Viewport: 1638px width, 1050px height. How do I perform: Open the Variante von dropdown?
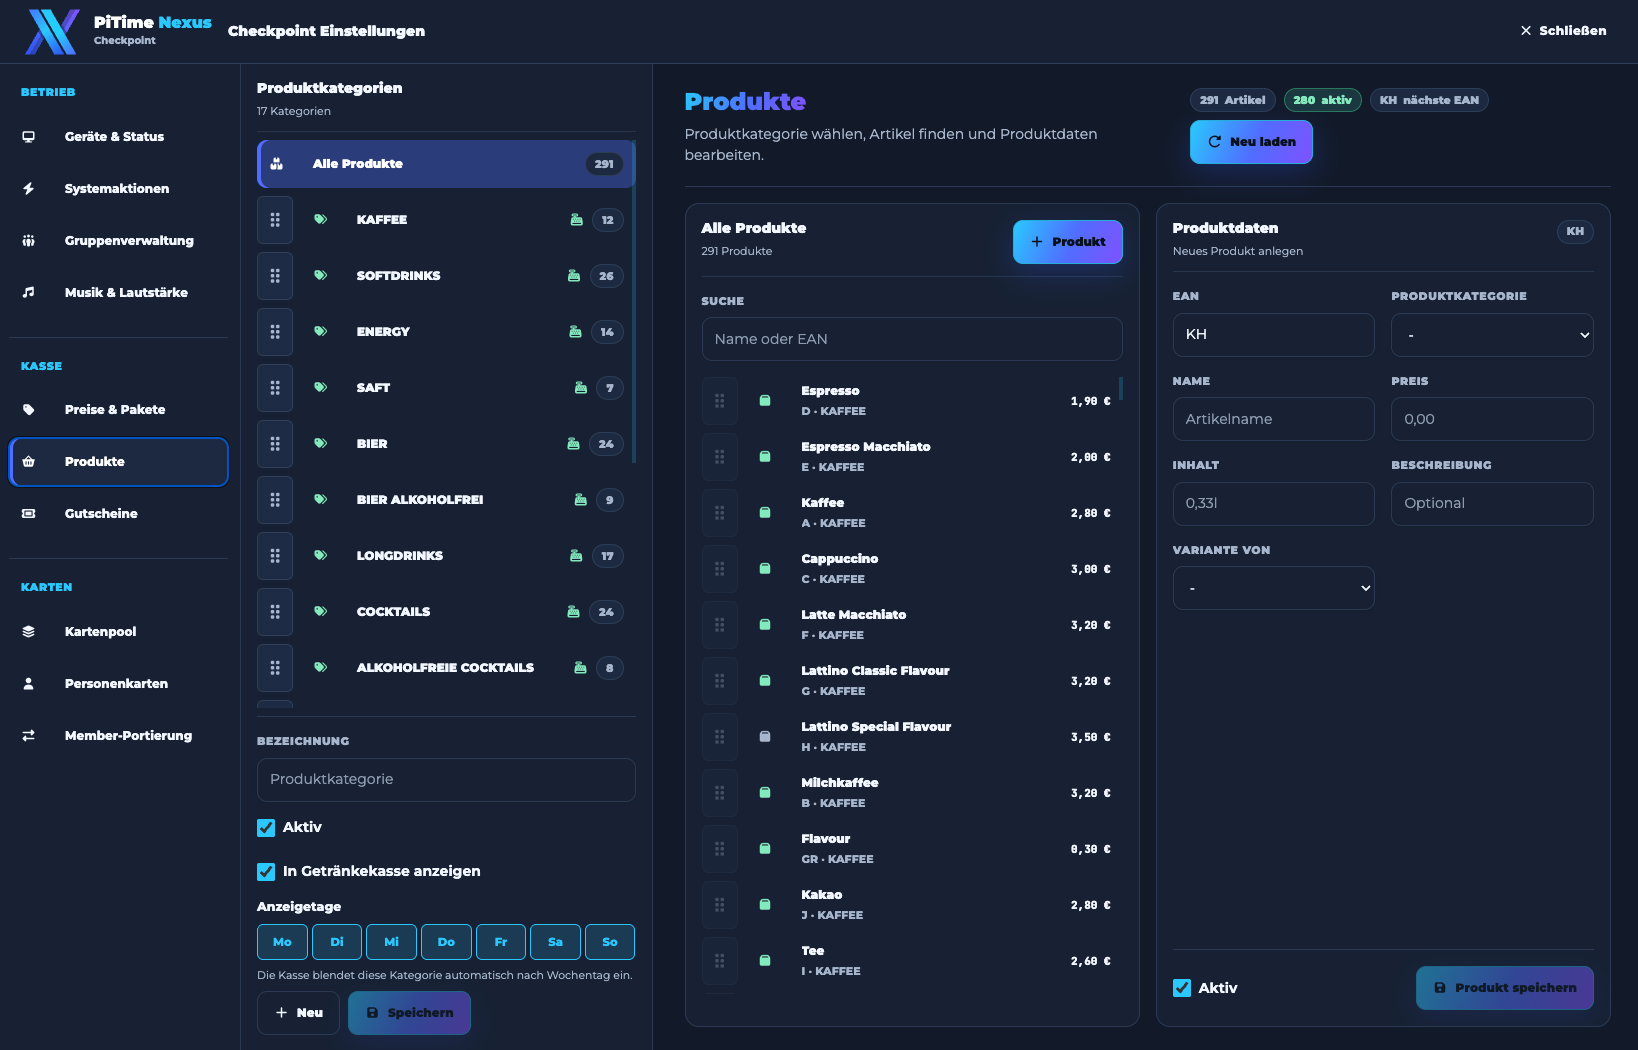(x=1274, y=589)
